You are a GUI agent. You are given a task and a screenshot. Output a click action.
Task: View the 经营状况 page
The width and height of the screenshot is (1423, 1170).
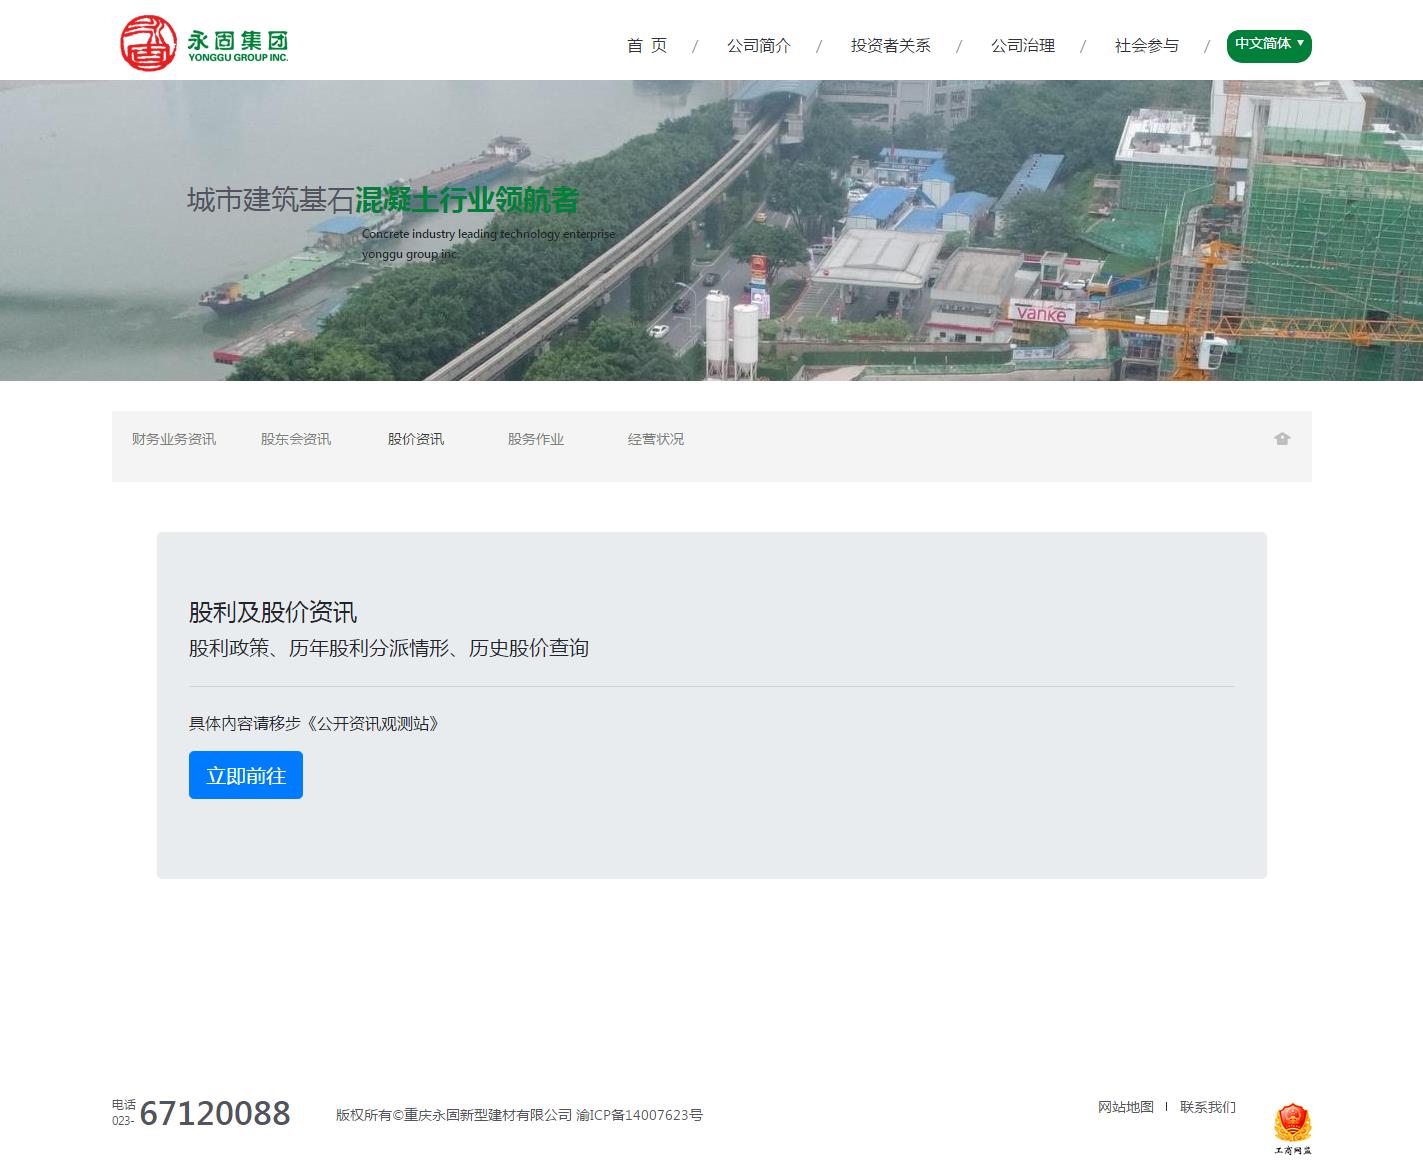pos(655,438)
